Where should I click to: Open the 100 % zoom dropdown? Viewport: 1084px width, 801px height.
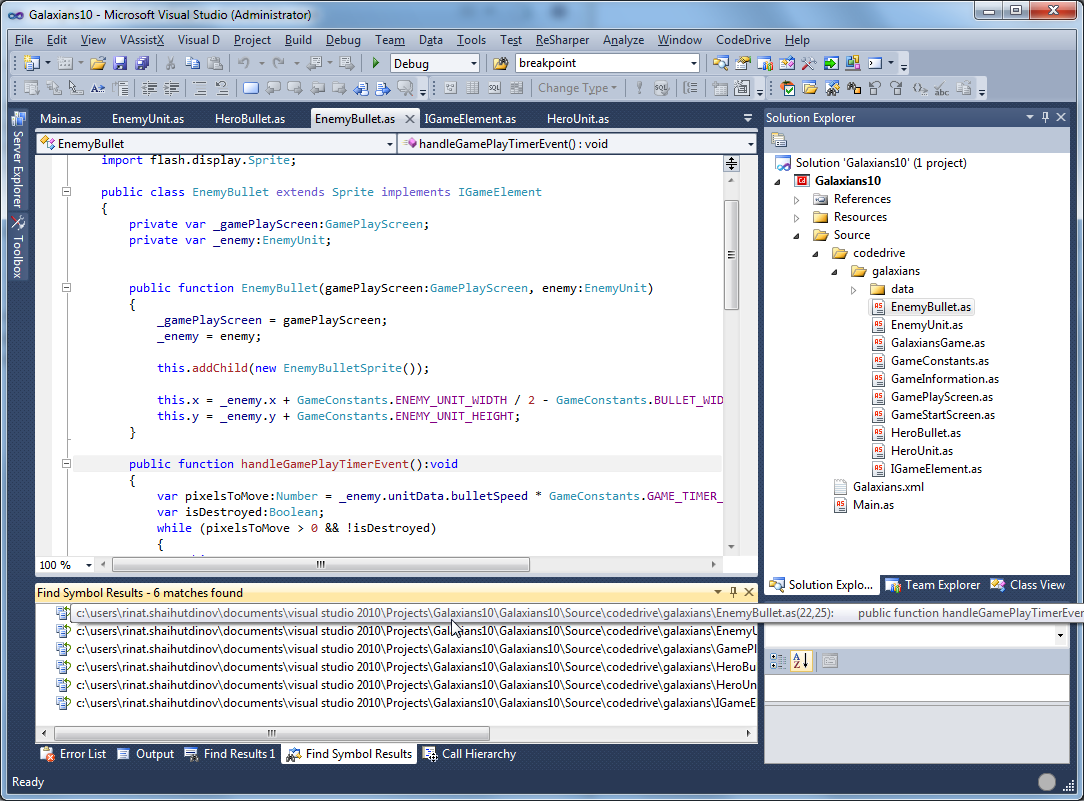(x=88, y=565)
